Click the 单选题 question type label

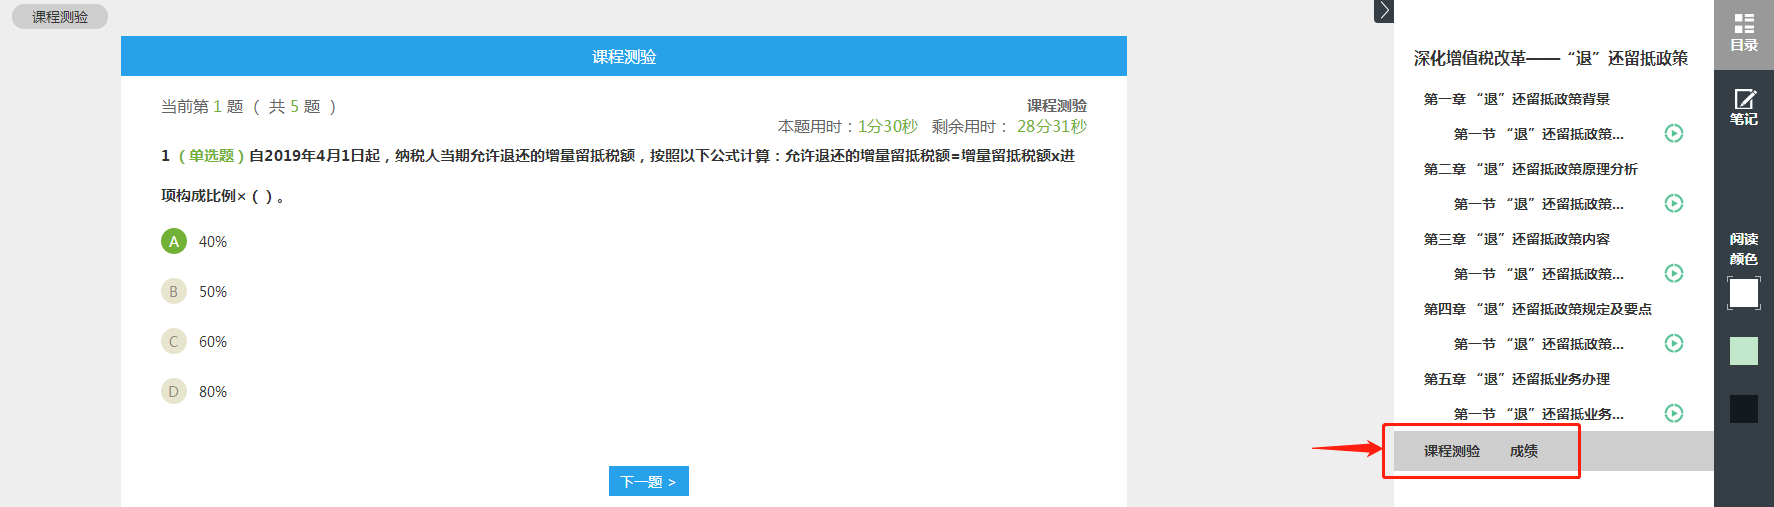coord(211,155)
